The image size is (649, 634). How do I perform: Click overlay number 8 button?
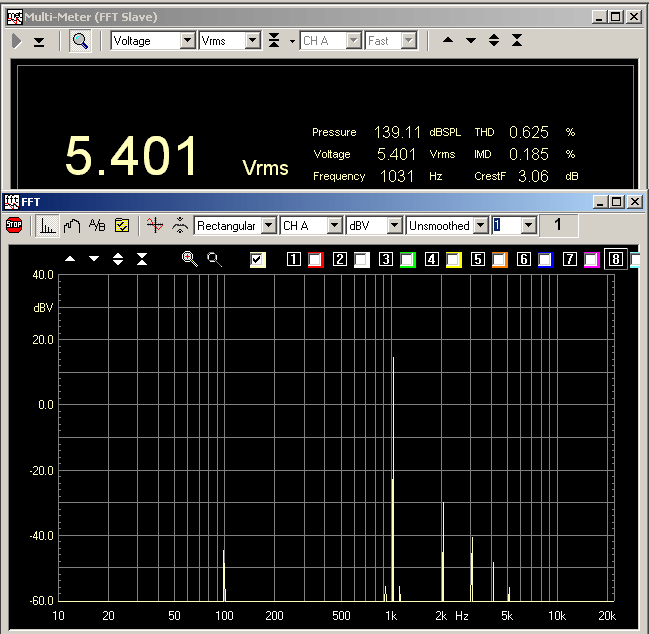tap(616, 260)
